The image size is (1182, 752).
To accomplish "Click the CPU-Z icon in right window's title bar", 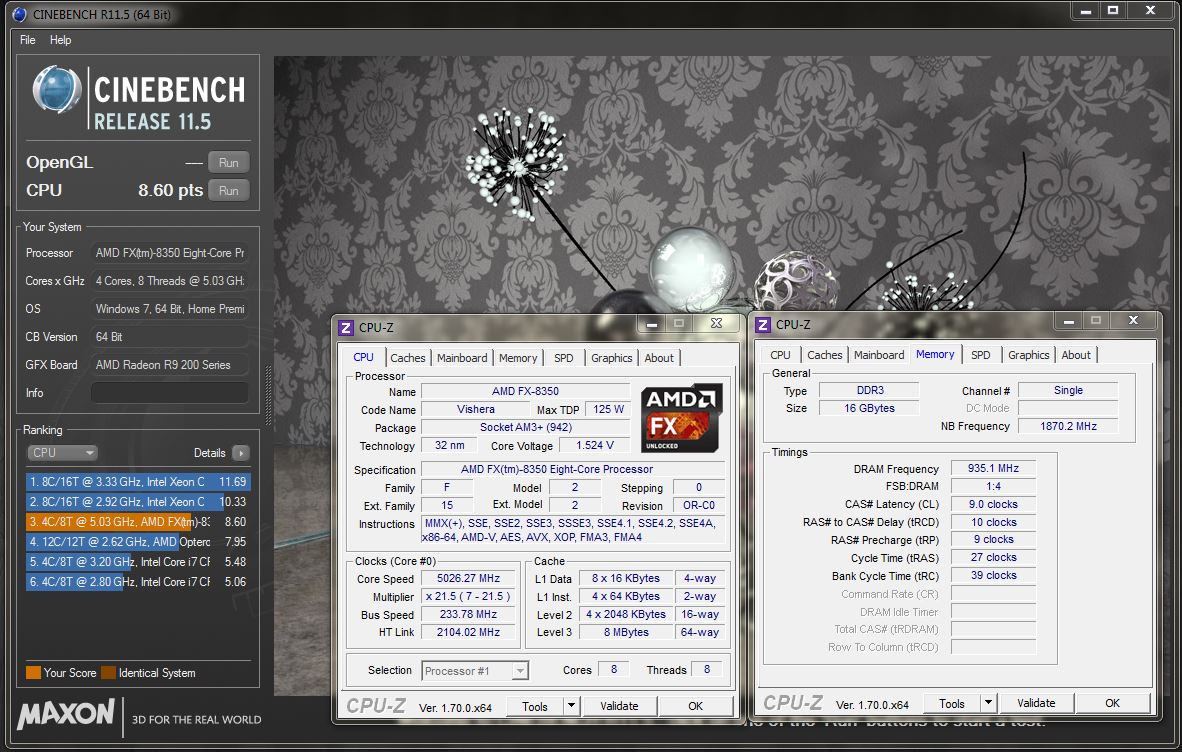I will (763, 325).
